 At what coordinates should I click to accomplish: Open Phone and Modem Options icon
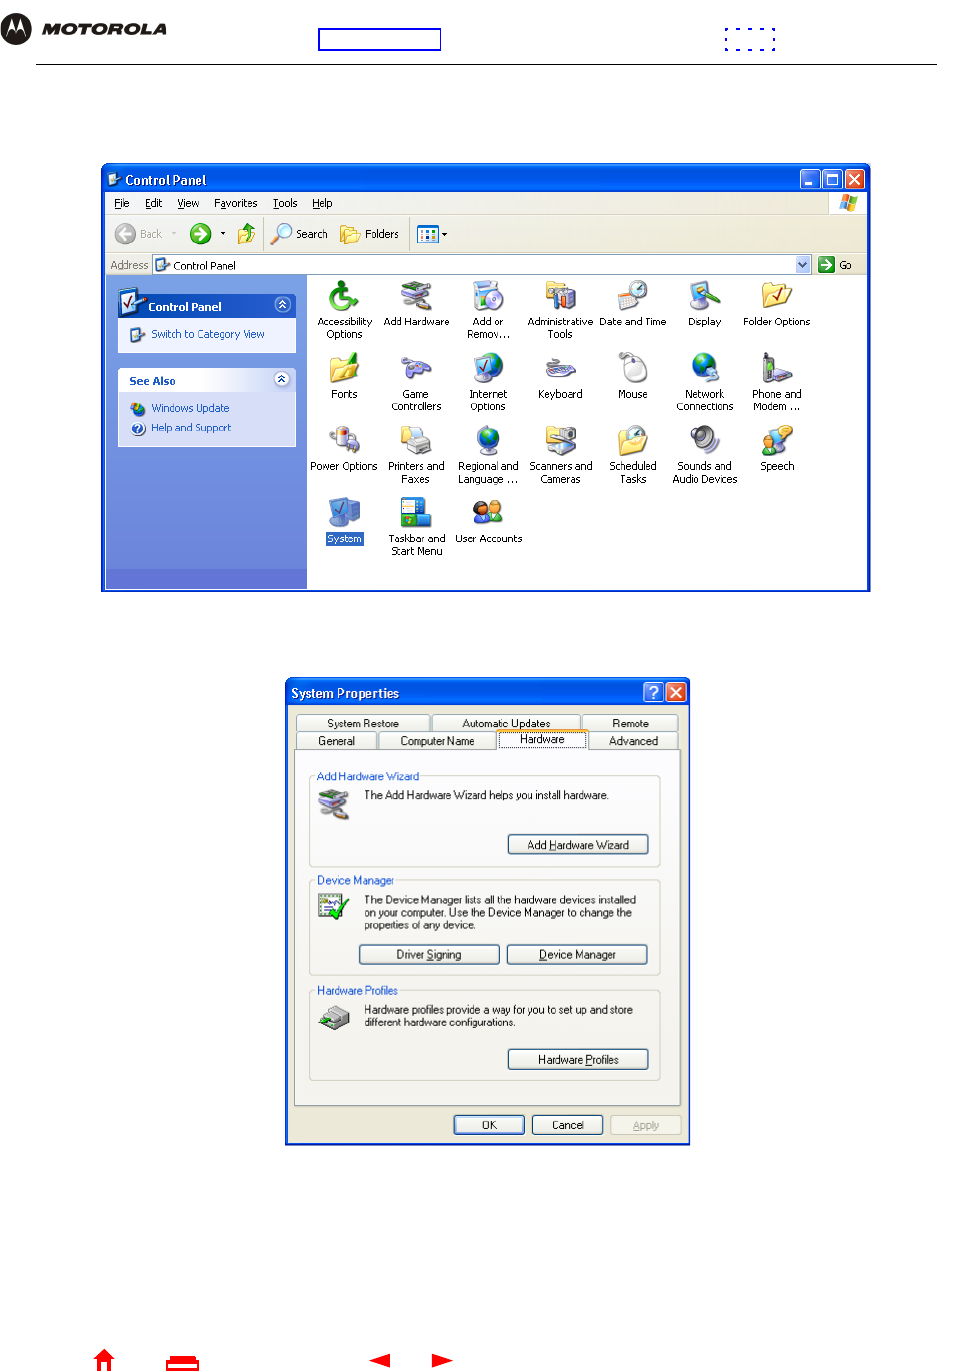tap(776, 382)
